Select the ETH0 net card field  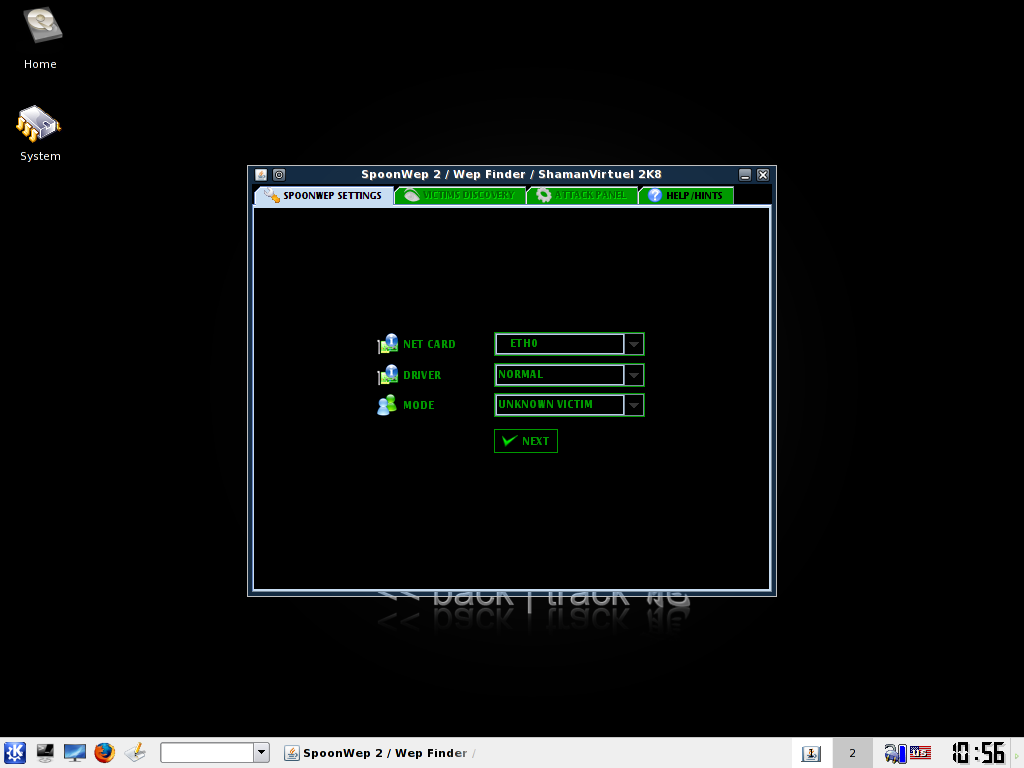click(560, 344)
